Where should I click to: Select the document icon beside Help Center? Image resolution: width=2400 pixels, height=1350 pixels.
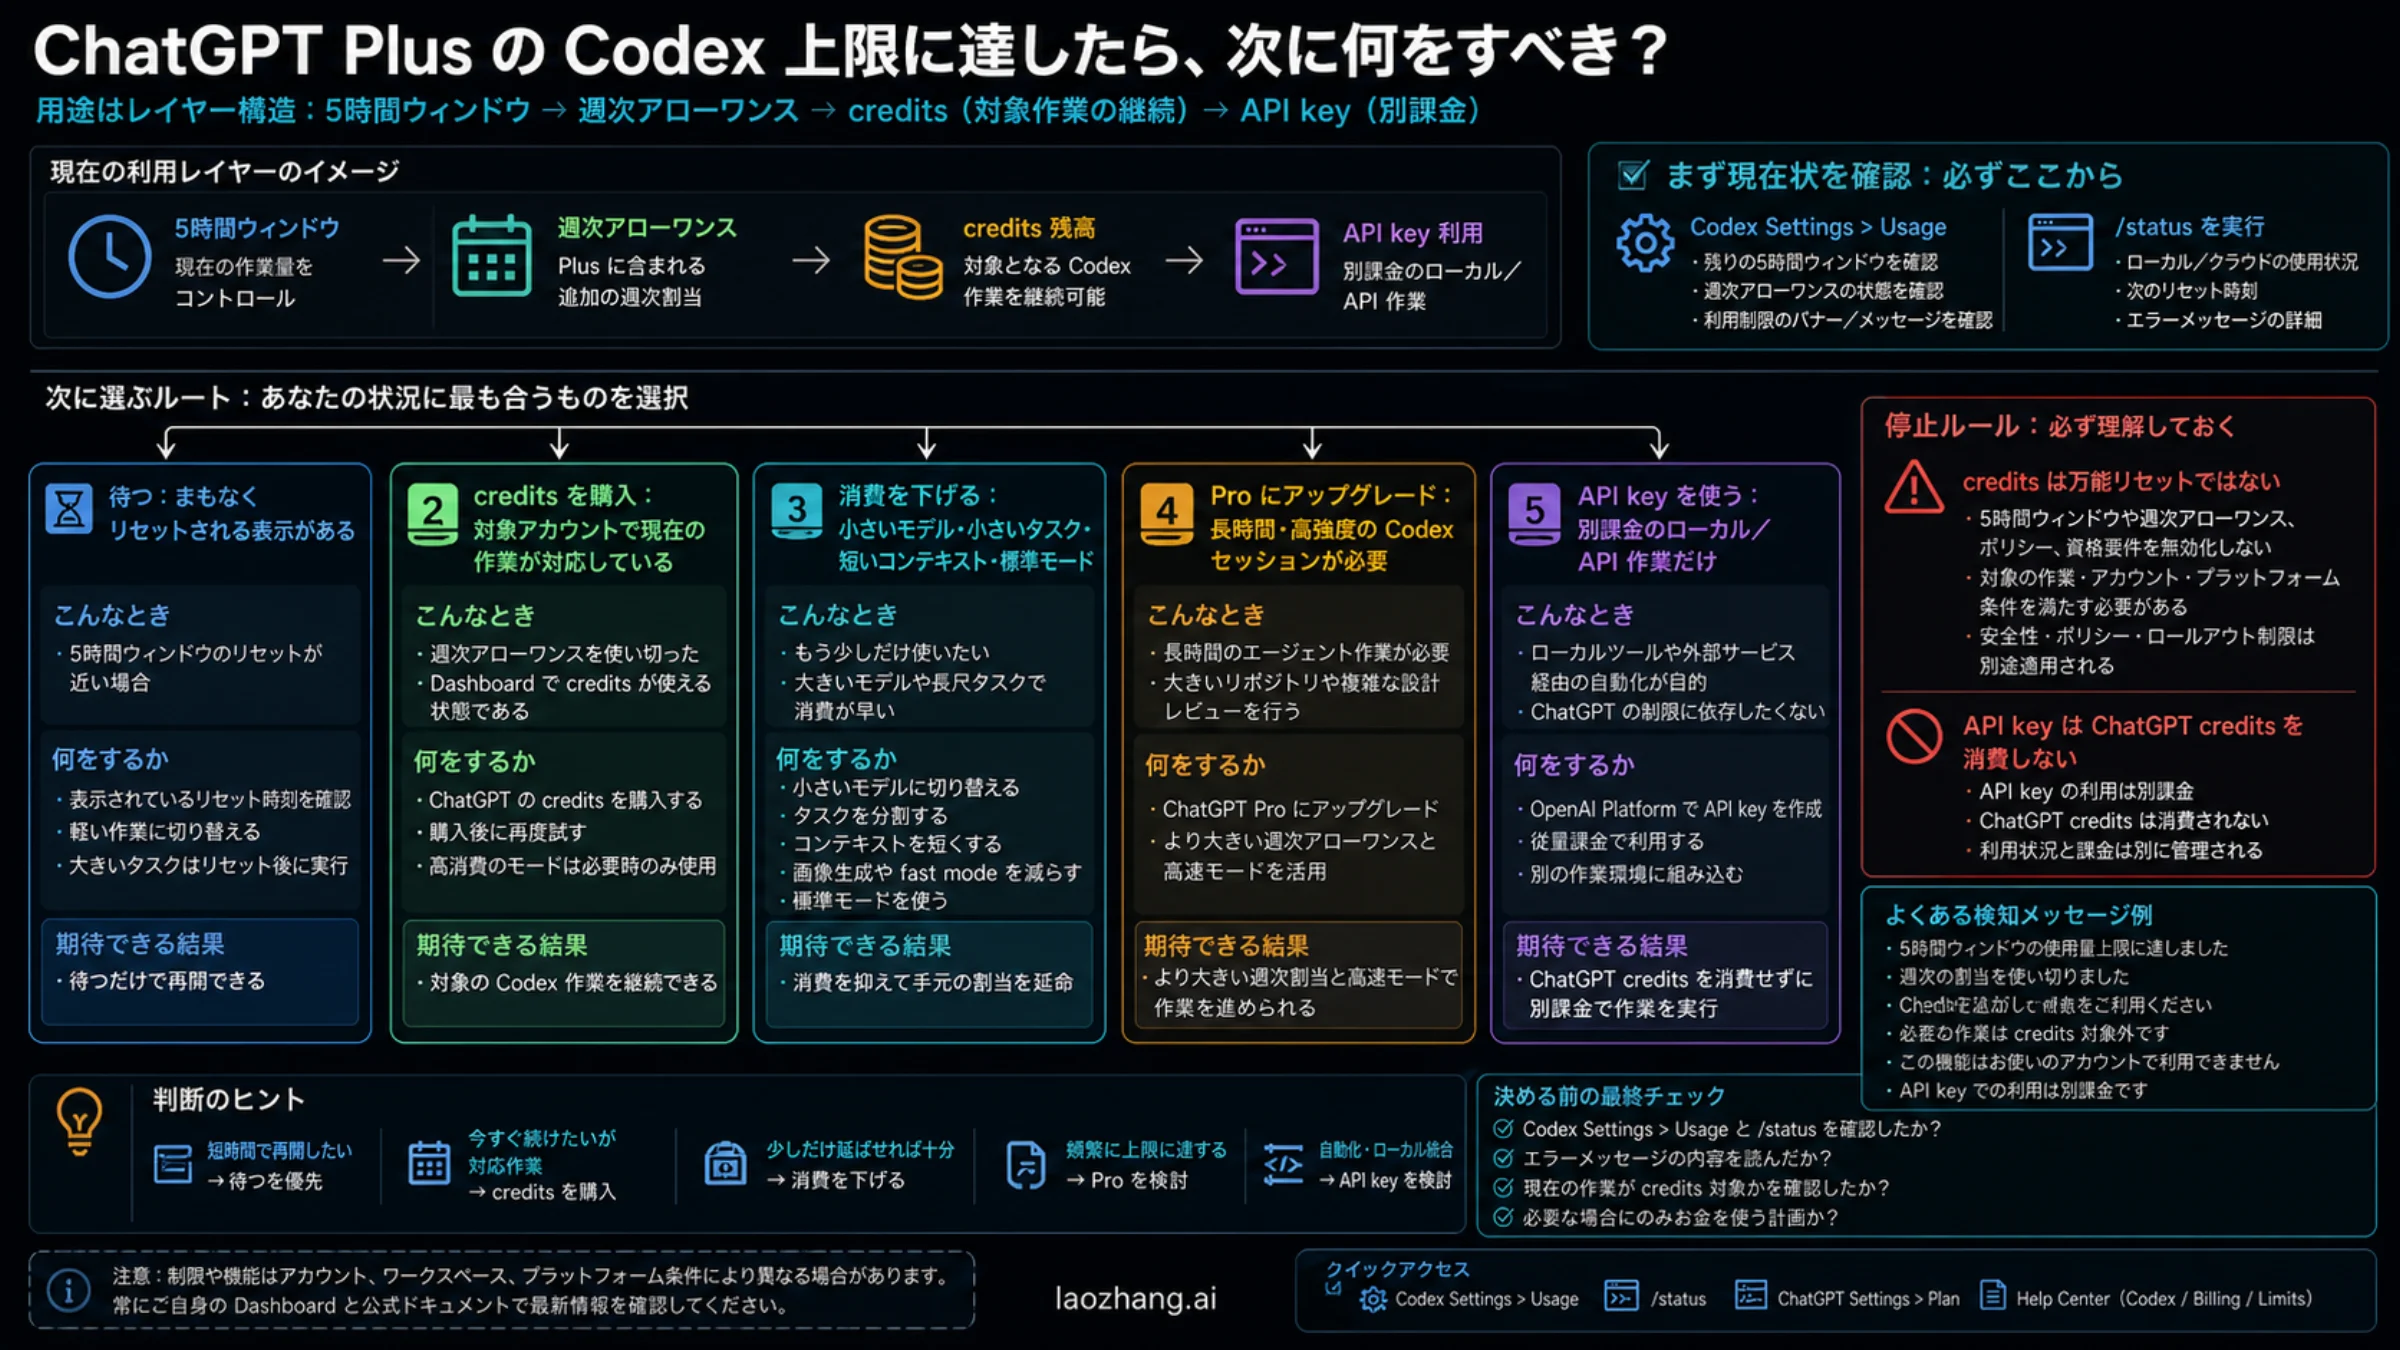click(x=1993, y=1295)
